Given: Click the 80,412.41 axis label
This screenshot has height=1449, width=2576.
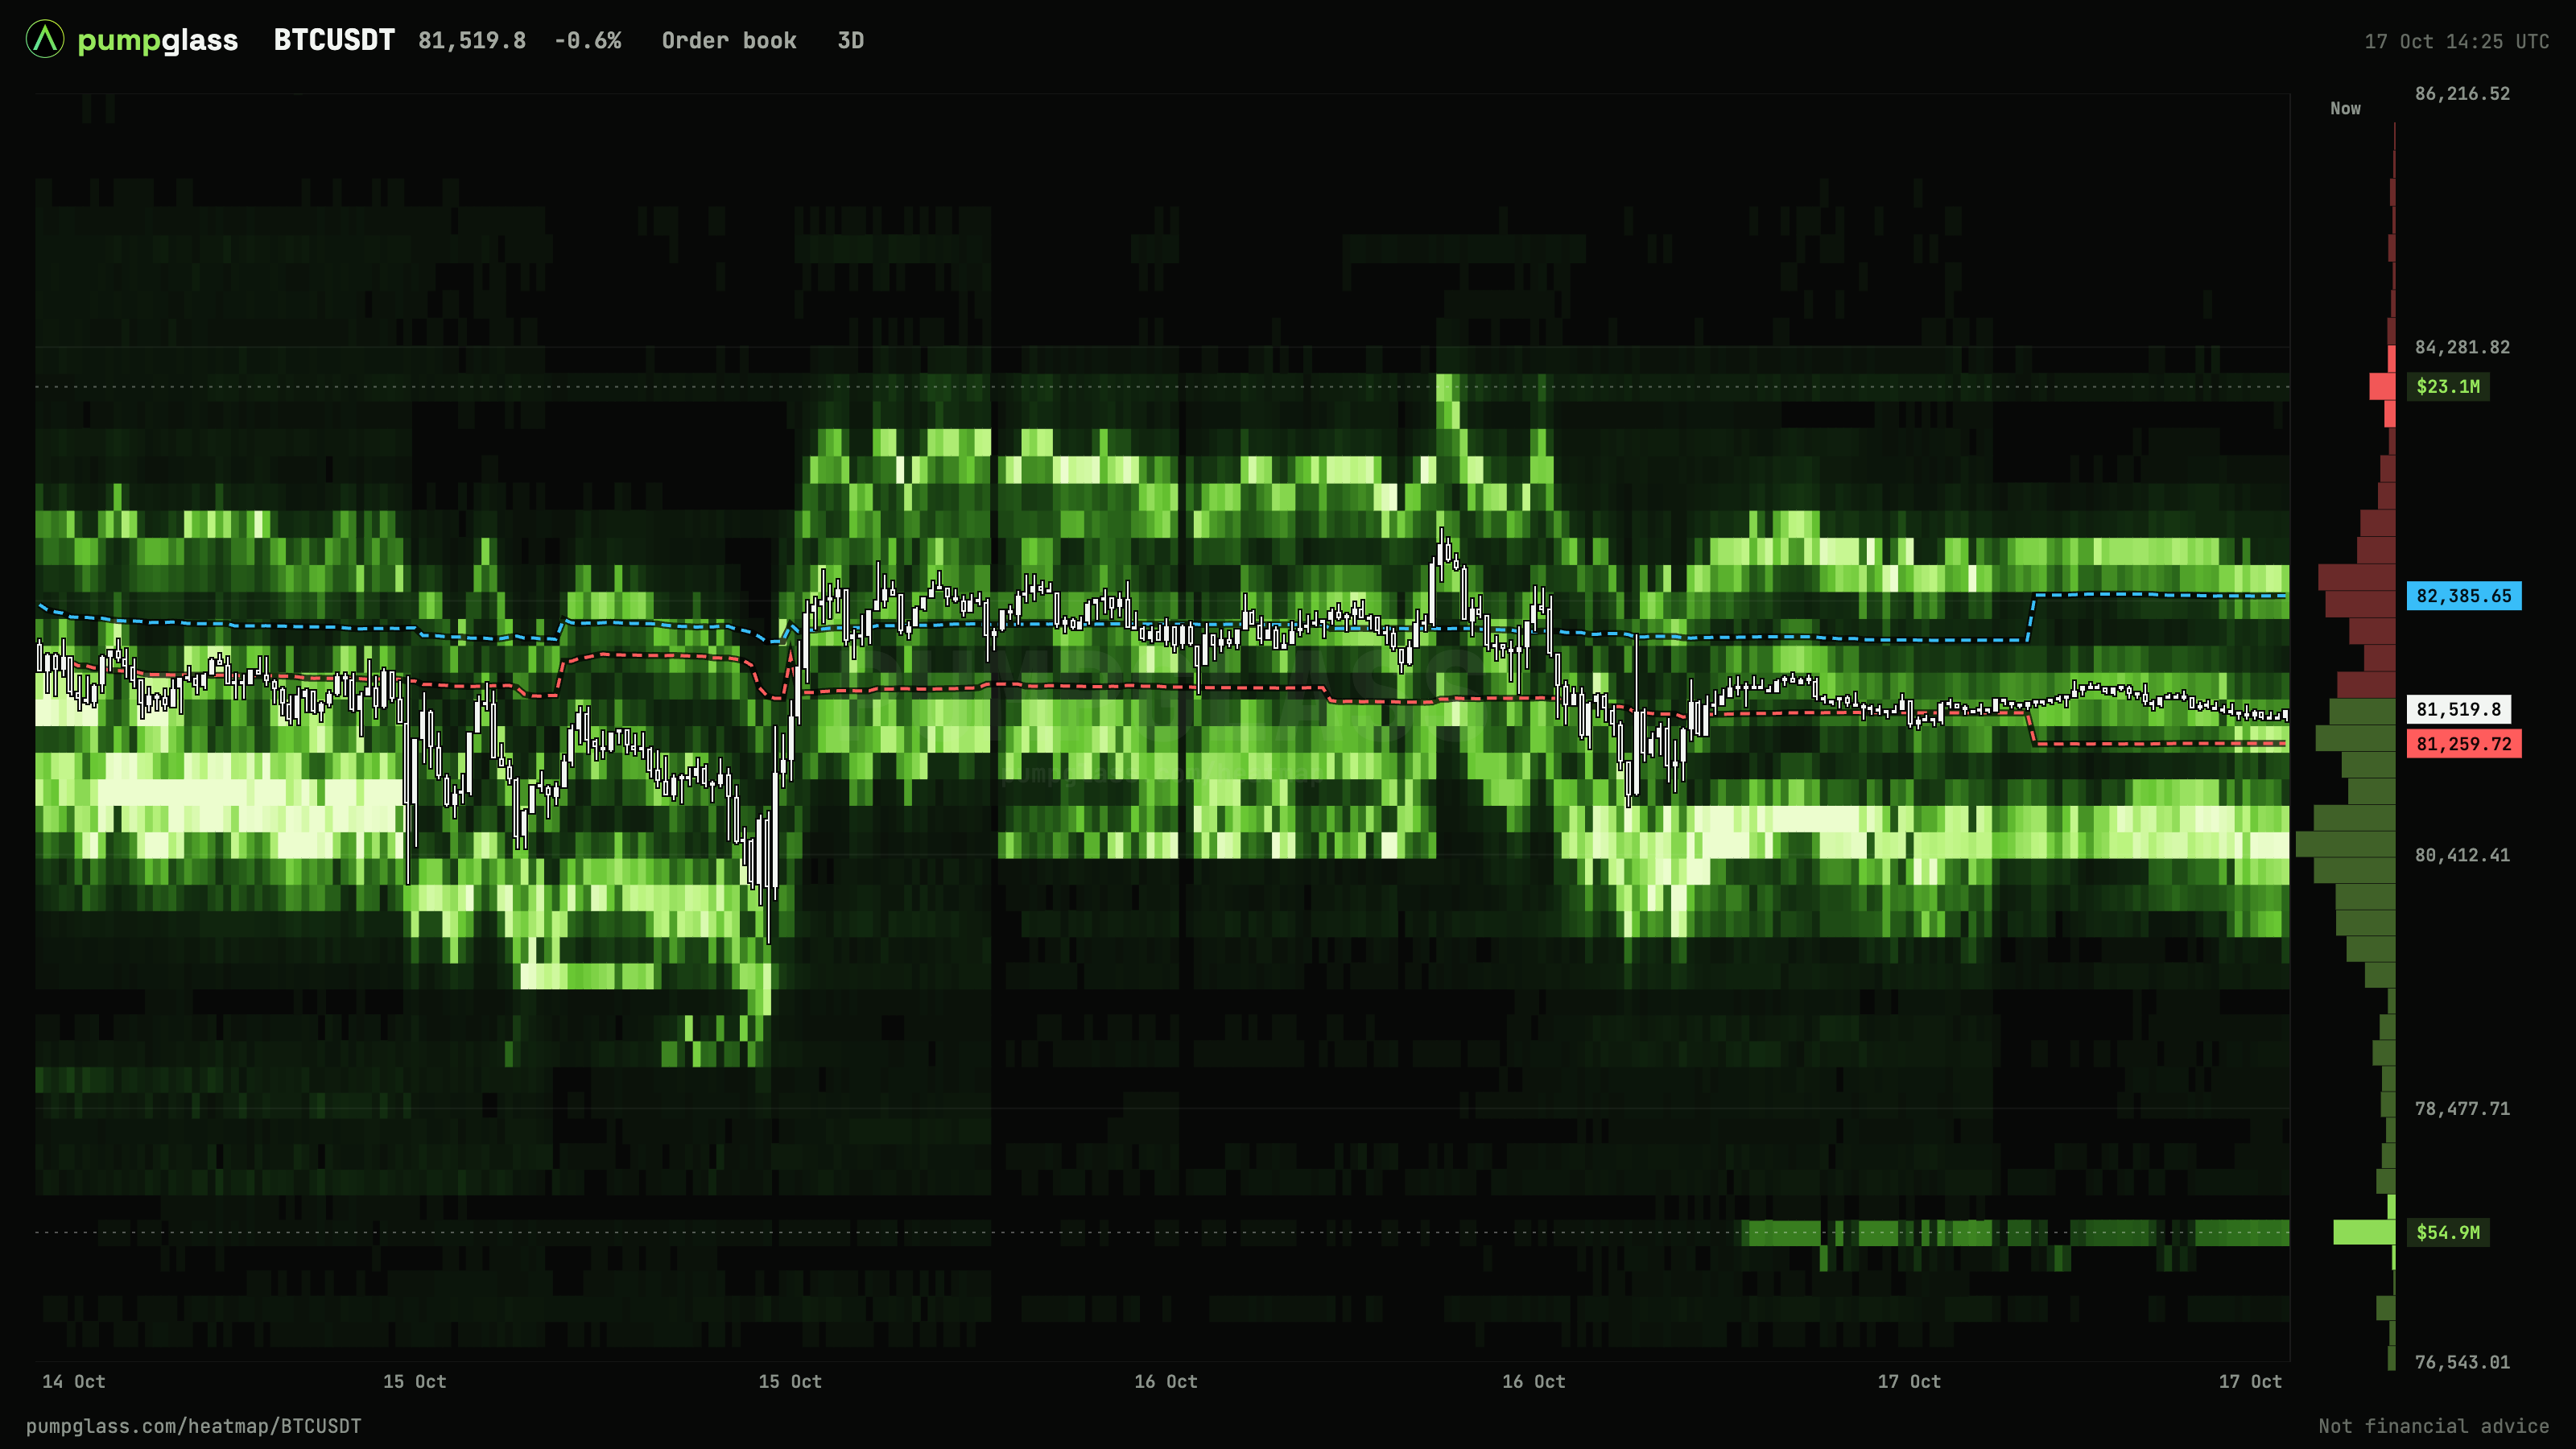Looking at the screenshot, I should tap(2462, 855).
